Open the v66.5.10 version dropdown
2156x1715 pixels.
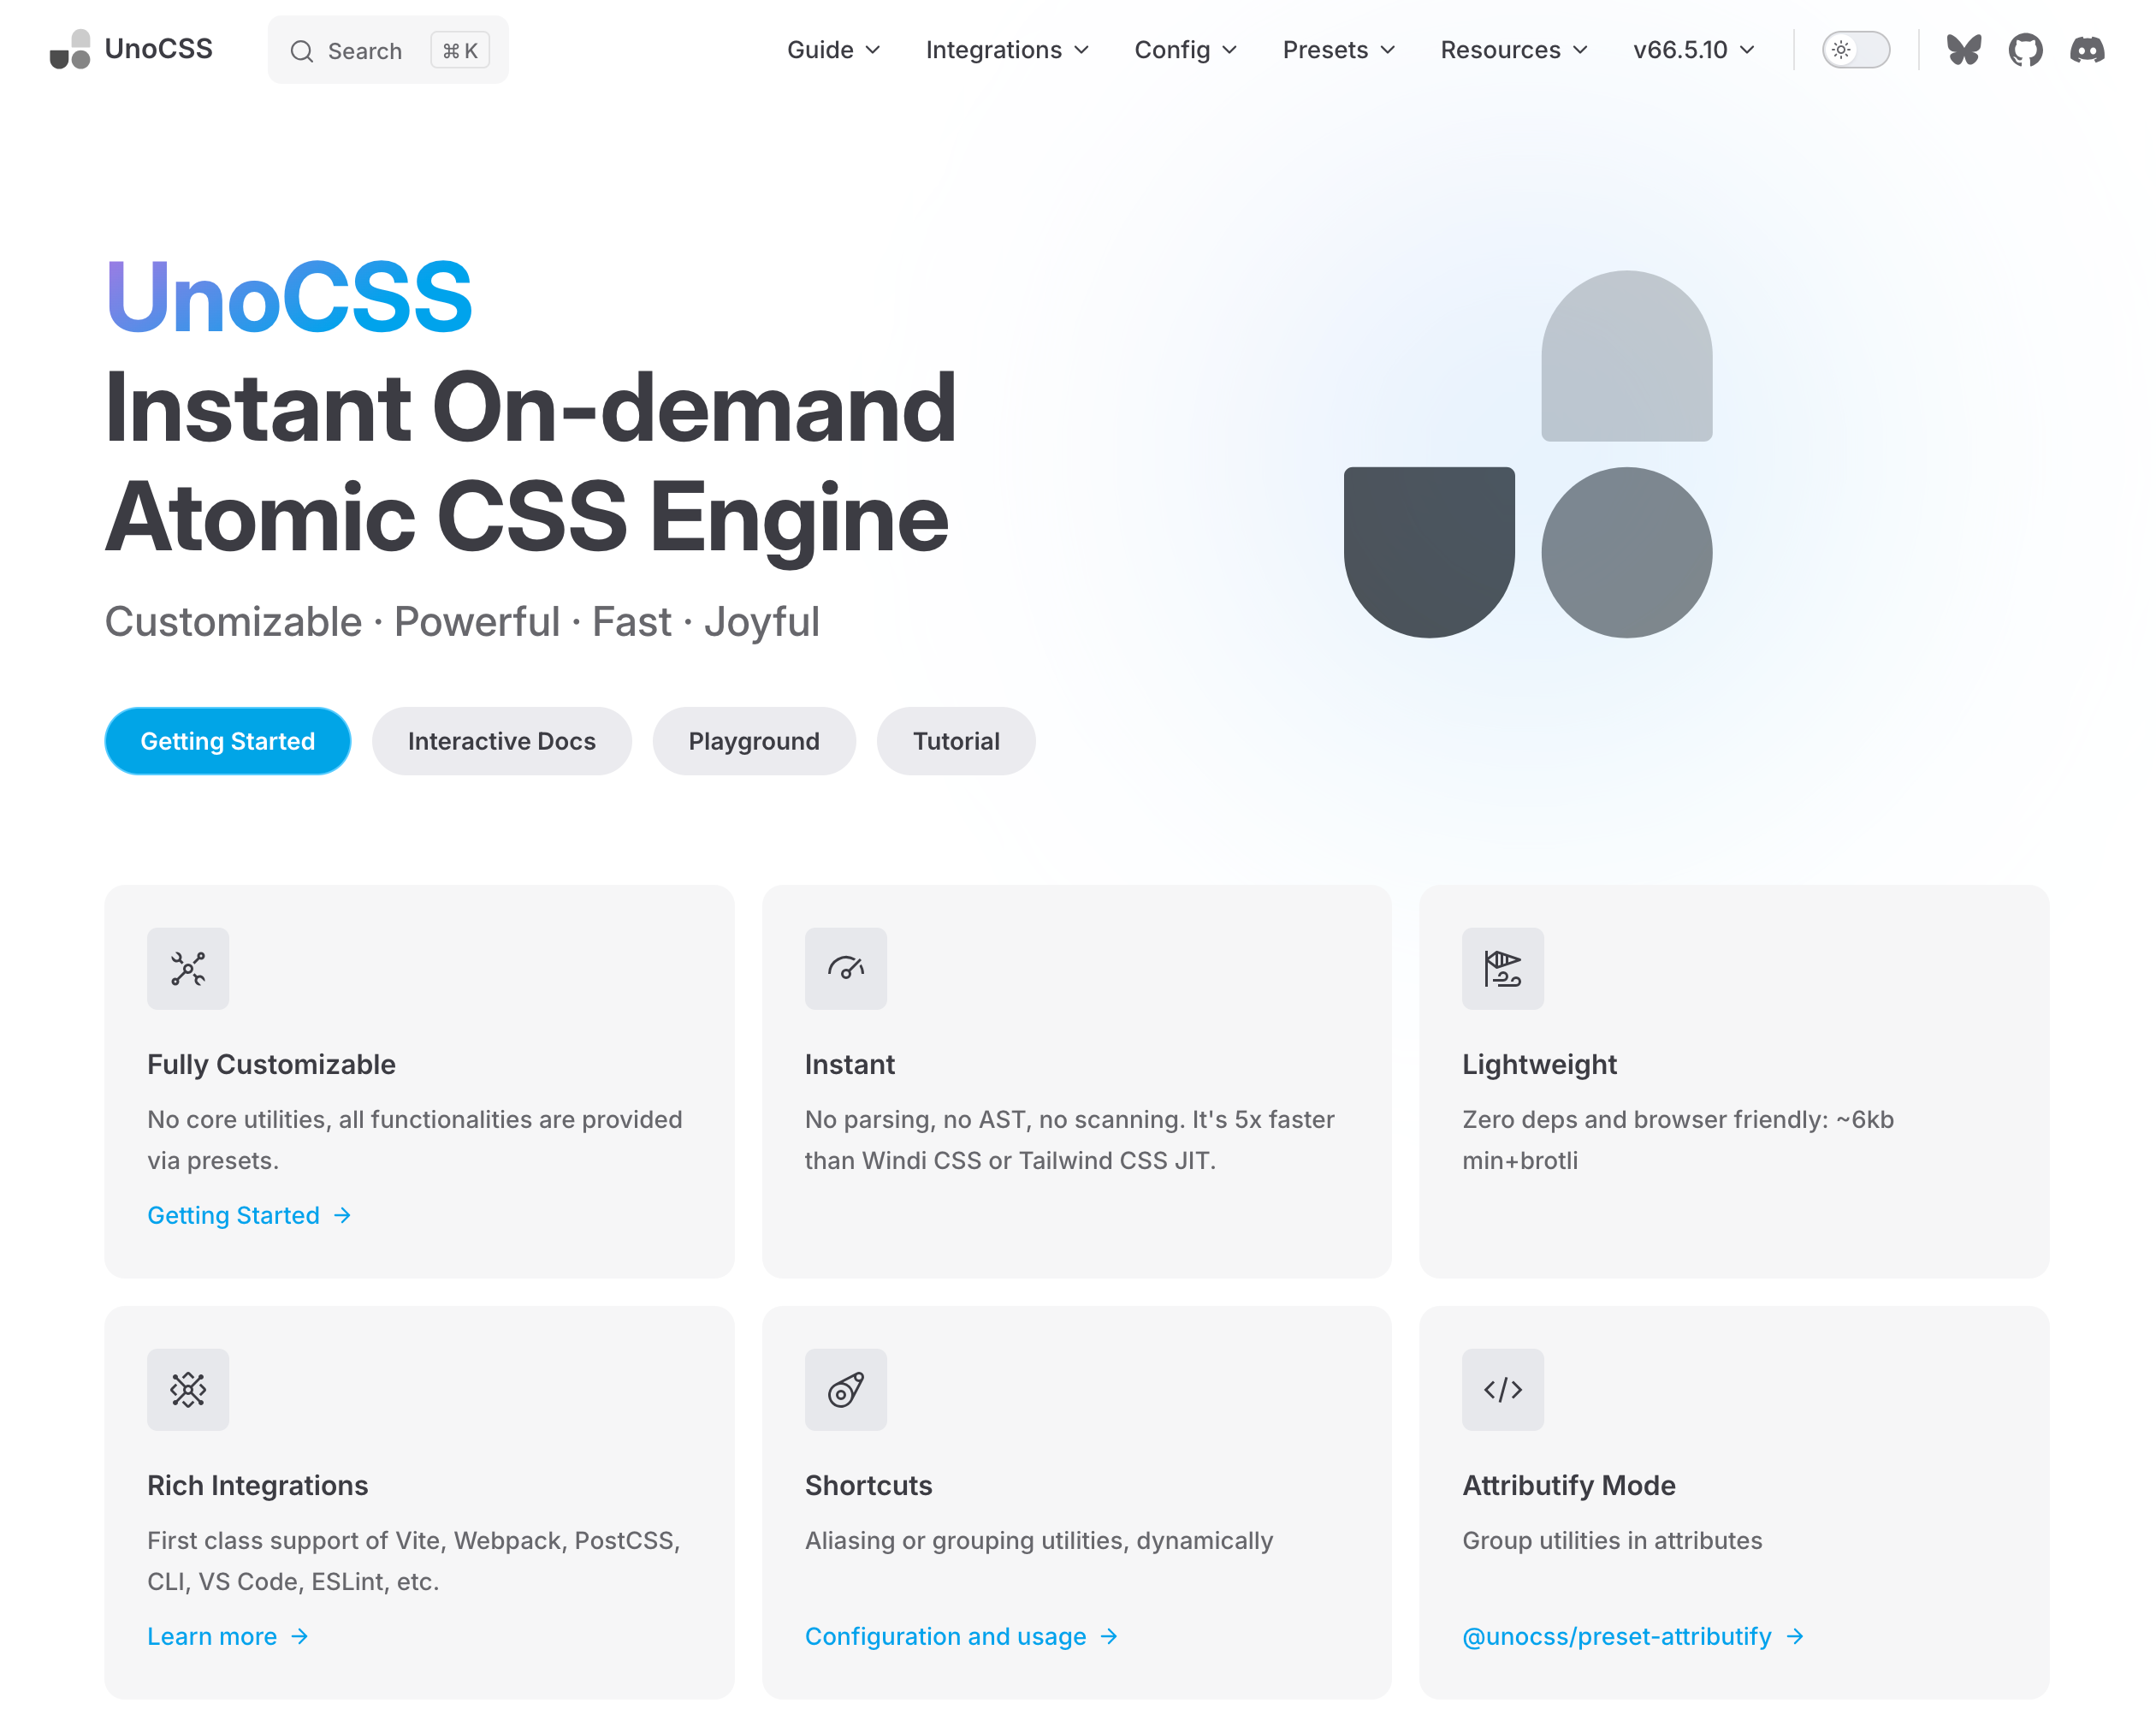1693,50
